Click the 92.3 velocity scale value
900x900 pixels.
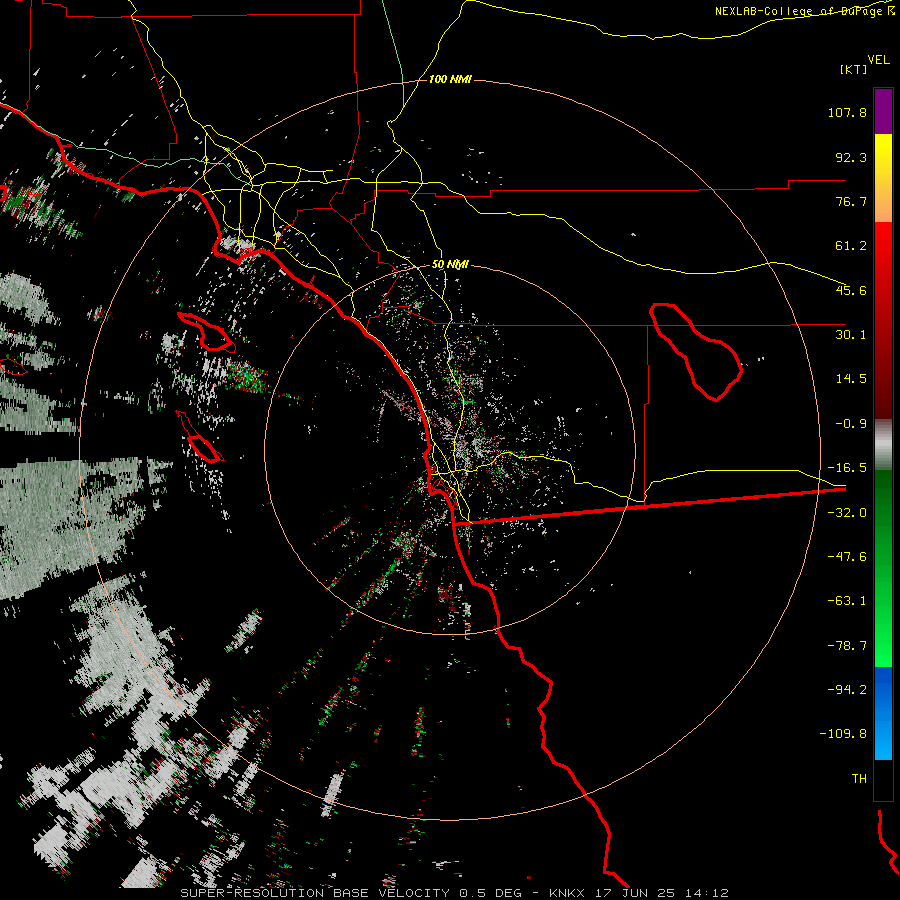(x=851, y=157)
